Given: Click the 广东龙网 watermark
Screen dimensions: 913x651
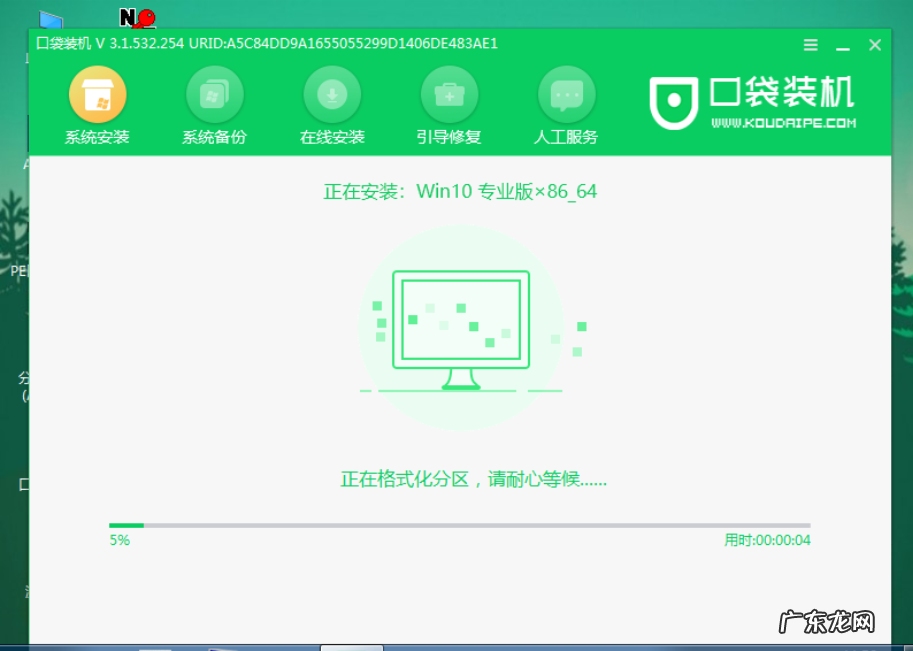Looking at the screenshot, I should (828, 620).
